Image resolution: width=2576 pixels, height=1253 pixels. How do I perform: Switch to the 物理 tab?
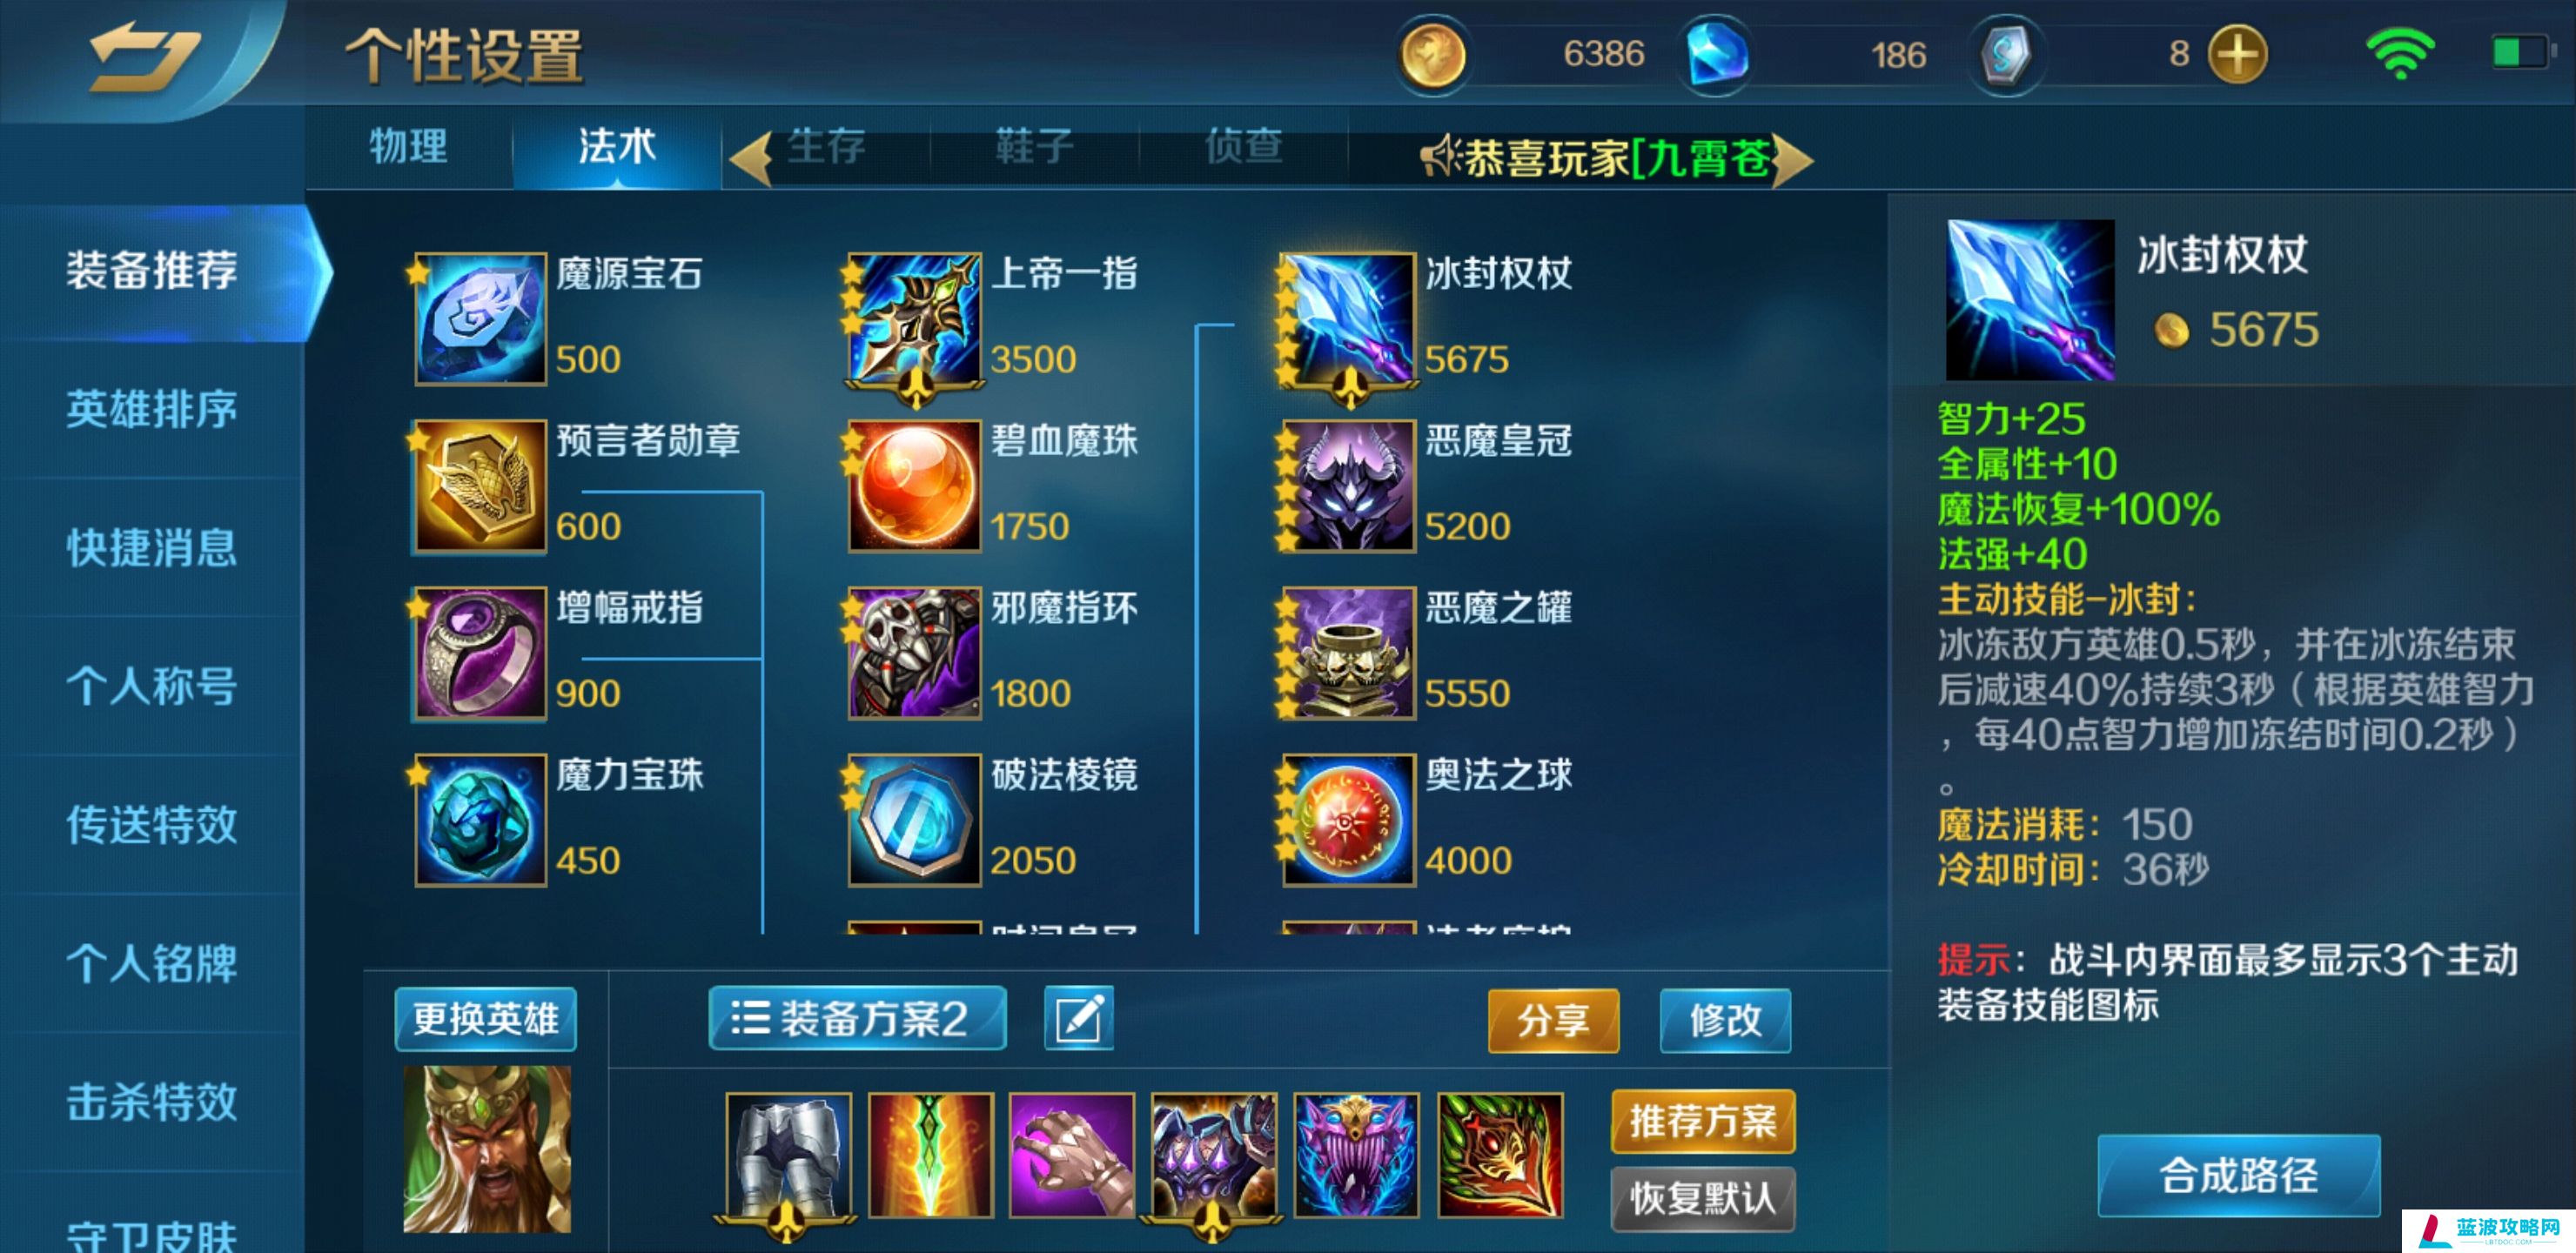coord(408,147)
